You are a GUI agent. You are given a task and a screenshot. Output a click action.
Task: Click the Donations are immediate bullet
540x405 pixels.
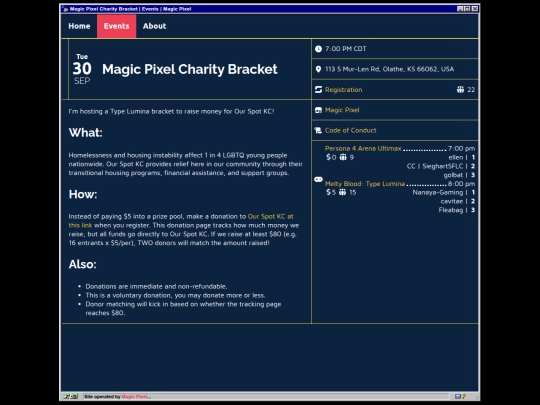pyautogui.click(x=156, y=287)
